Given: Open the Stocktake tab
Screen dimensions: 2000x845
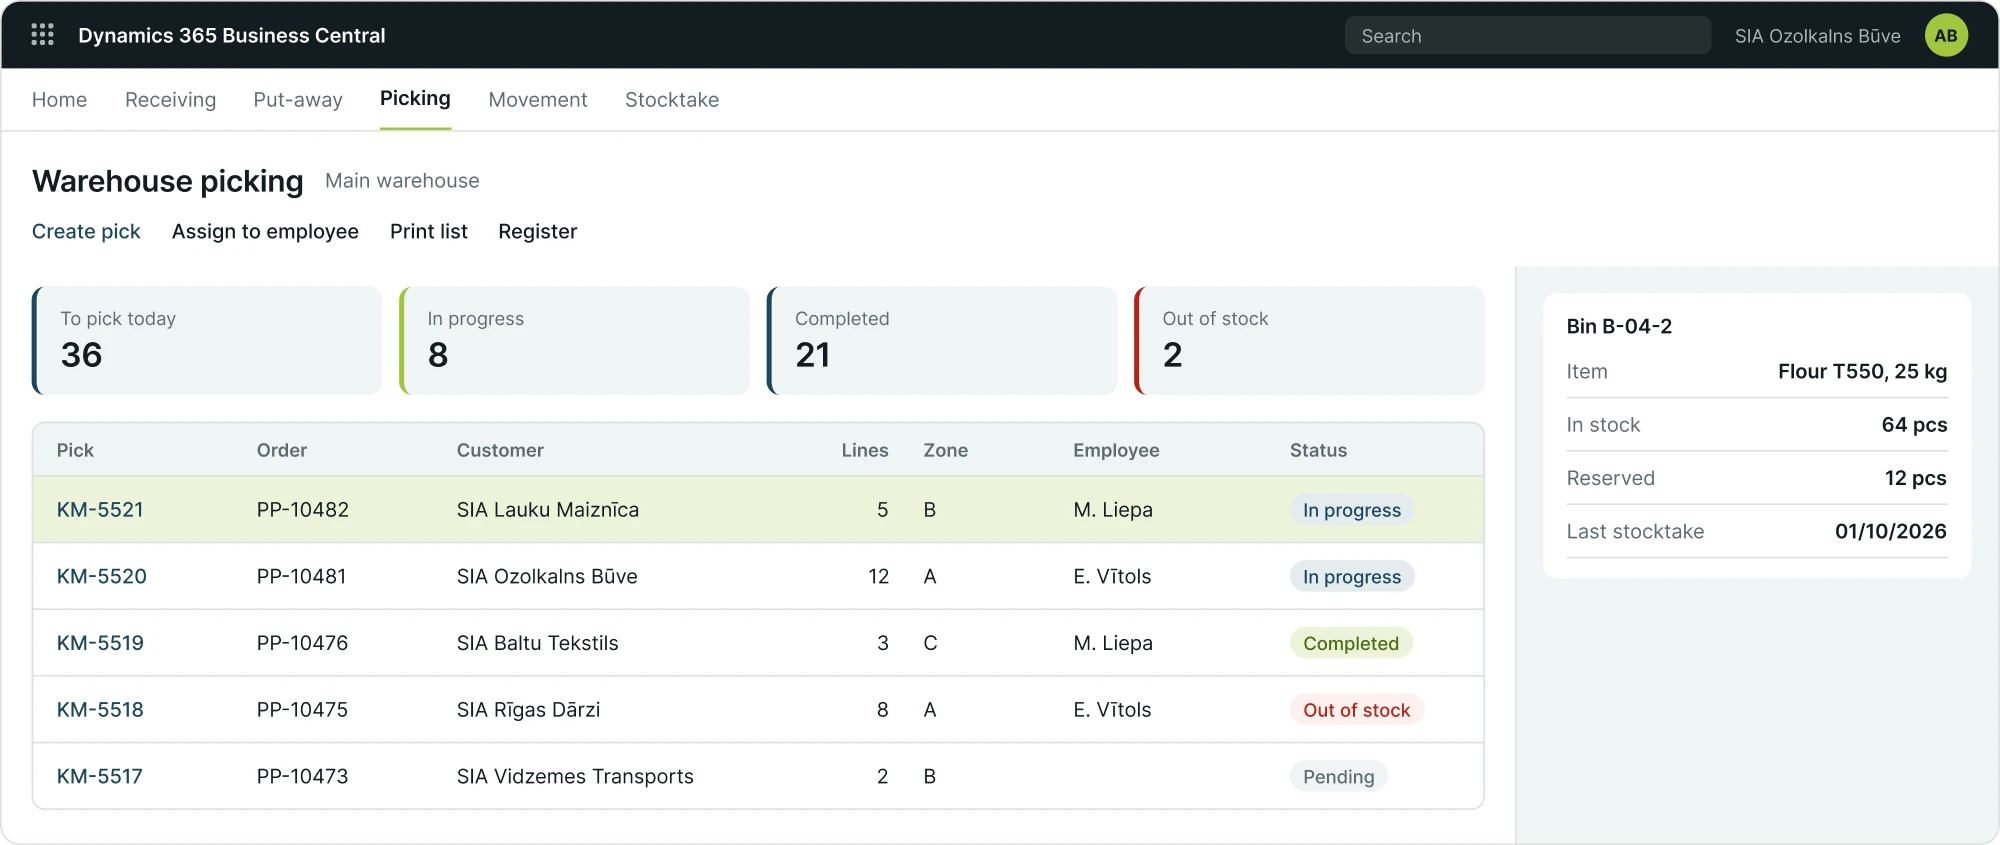Looking at the screenshot, I should click(x=672, y=100).
